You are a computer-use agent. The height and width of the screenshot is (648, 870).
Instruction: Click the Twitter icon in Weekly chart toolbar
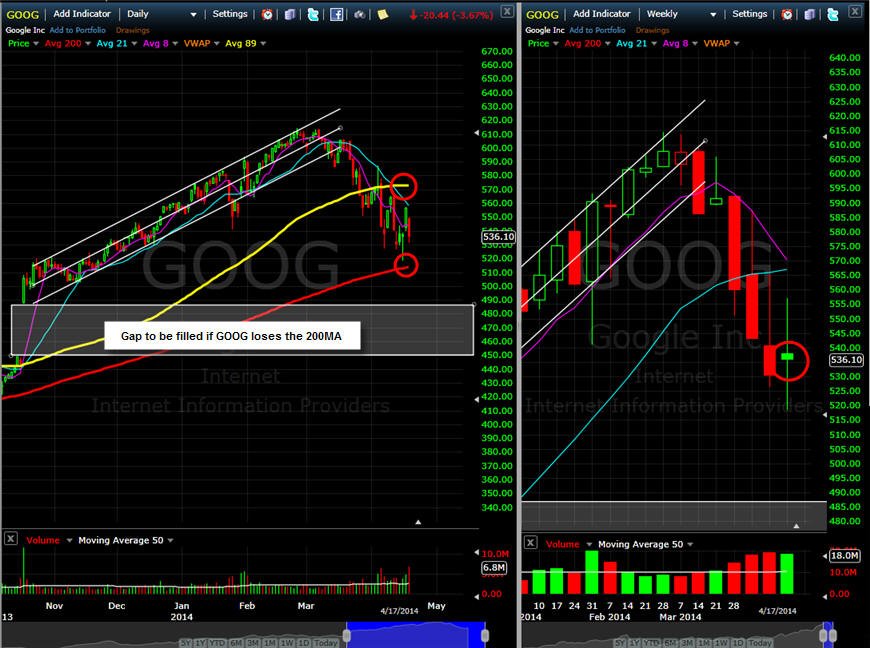833,14
